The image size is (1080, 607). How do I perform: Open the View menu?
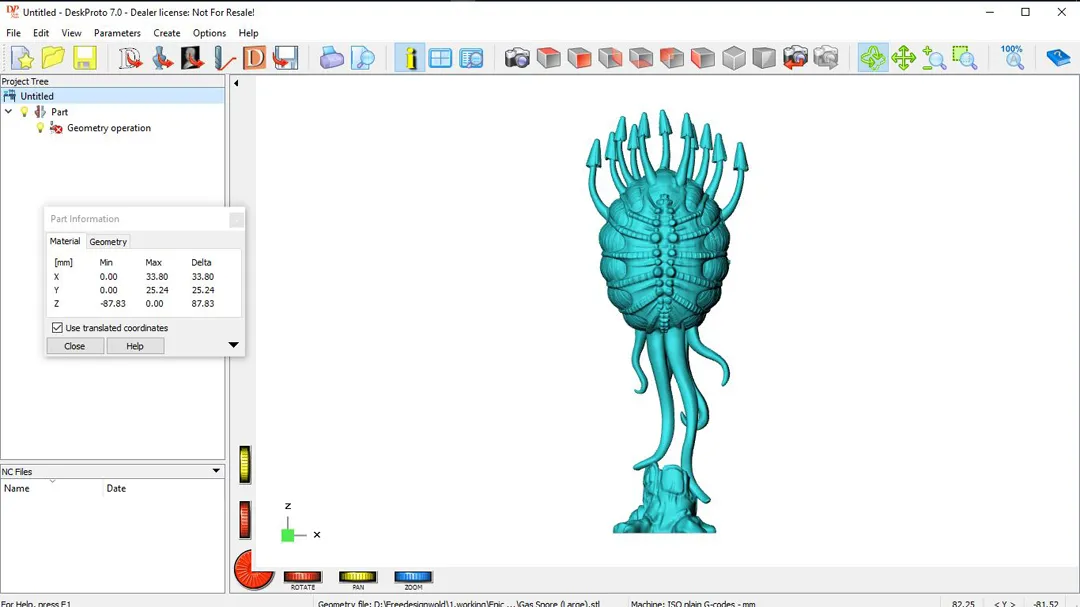pyautogui.click(x=71, y=33)
